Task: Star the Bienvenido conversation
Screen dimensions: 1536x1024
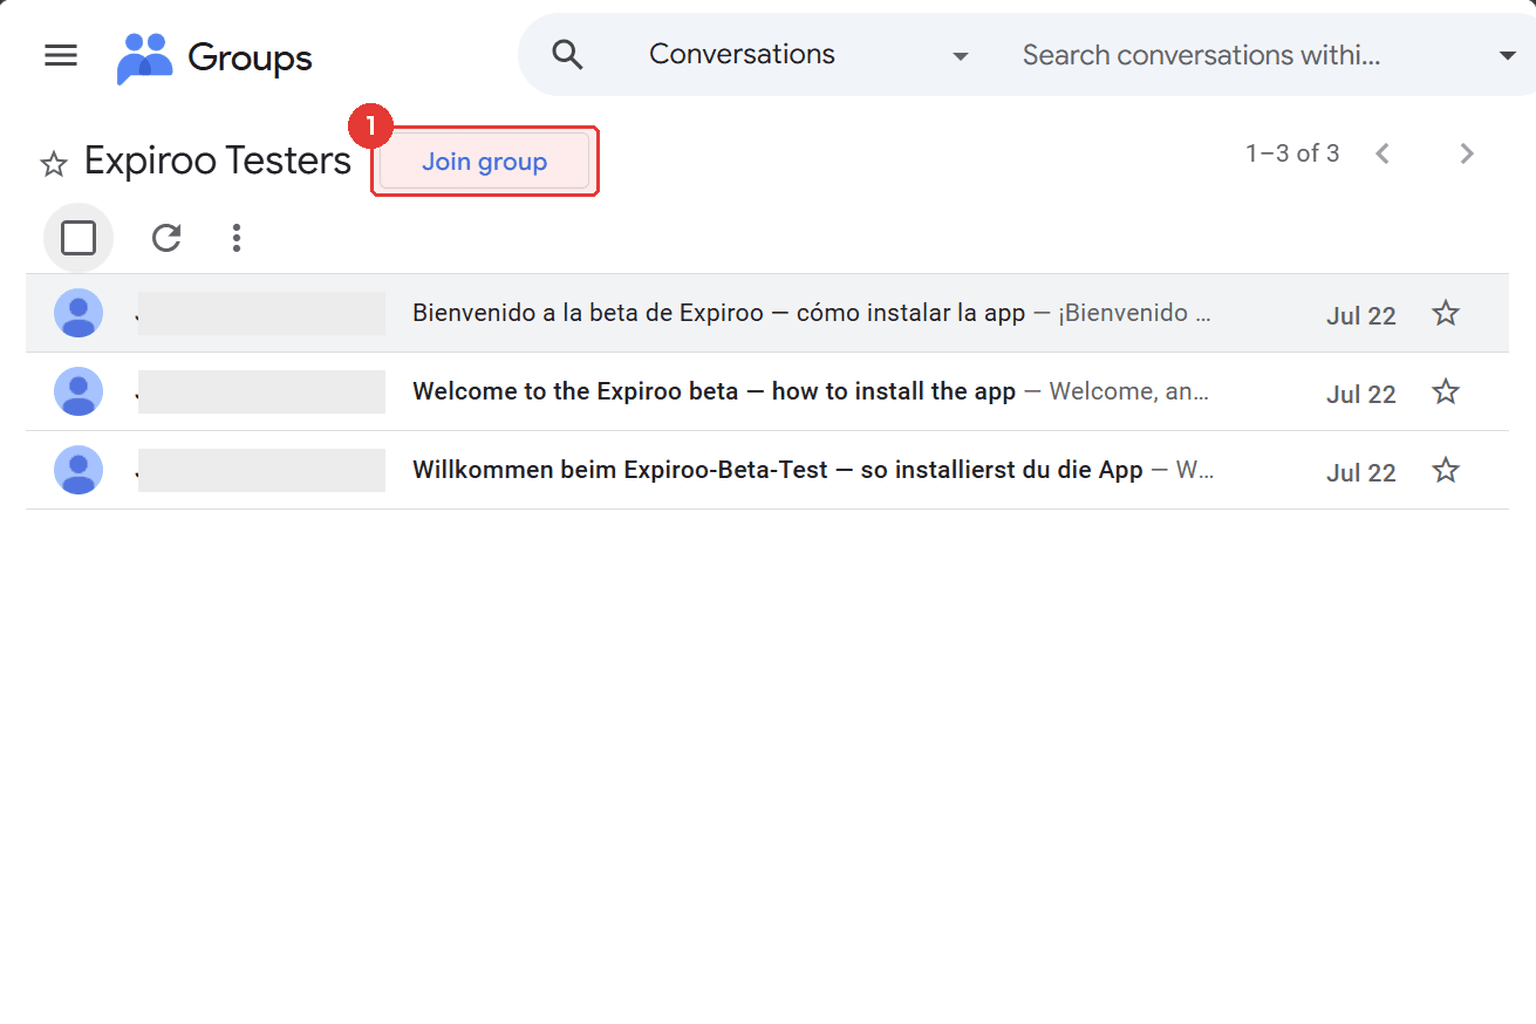Action: [1445, 313]
